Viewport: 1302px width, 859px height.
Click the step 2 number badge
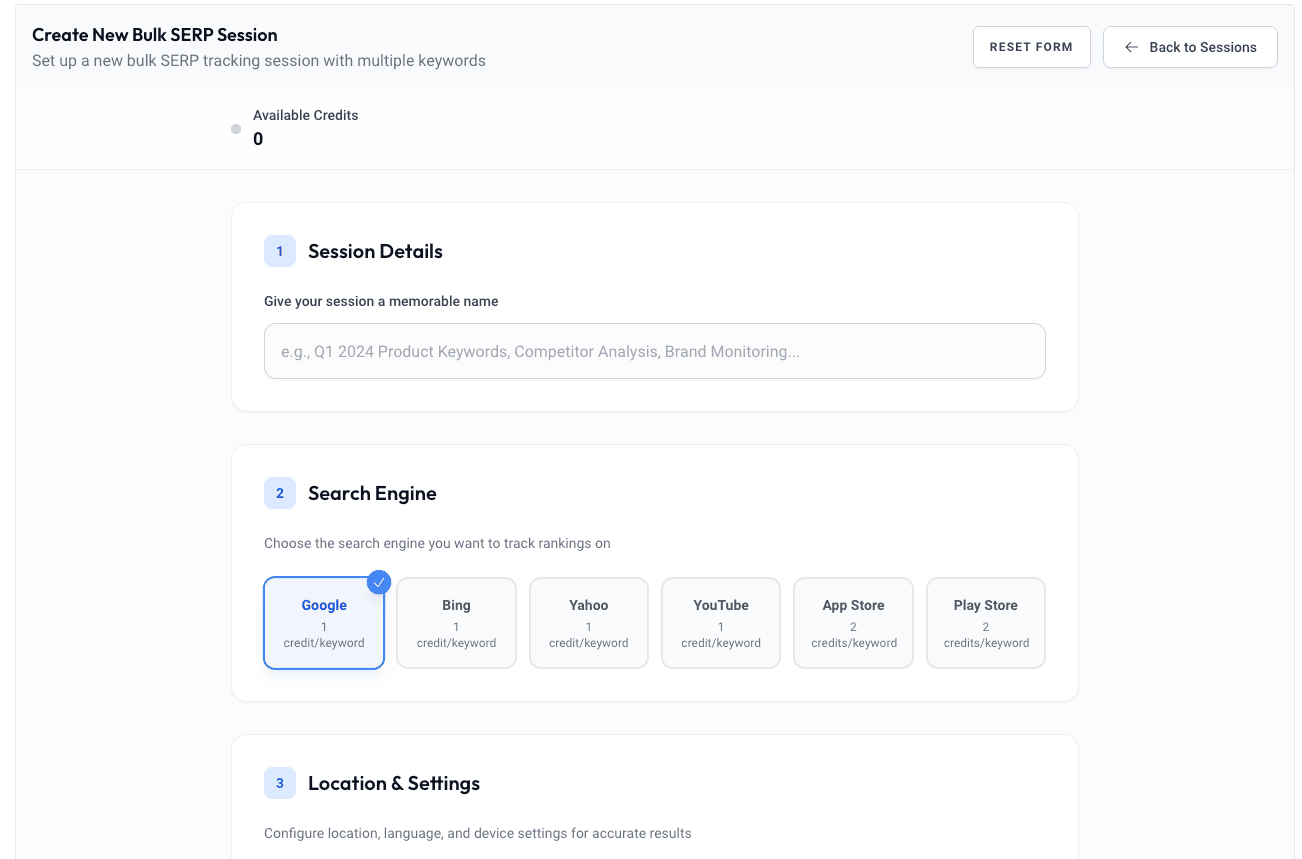coord(280,493)
